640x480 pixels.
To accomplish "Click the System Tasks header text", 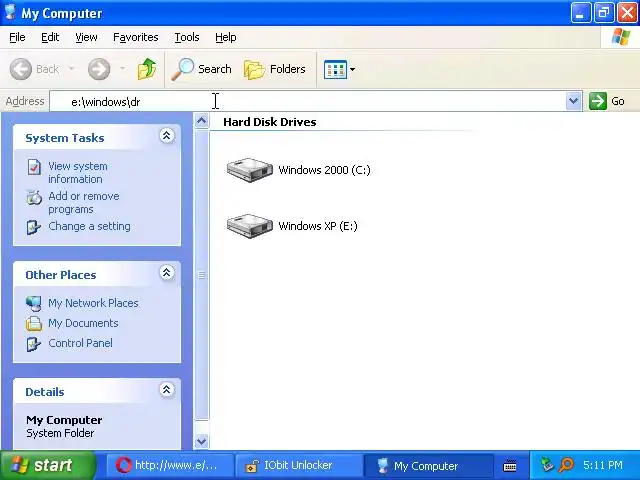I will [64, 138].
